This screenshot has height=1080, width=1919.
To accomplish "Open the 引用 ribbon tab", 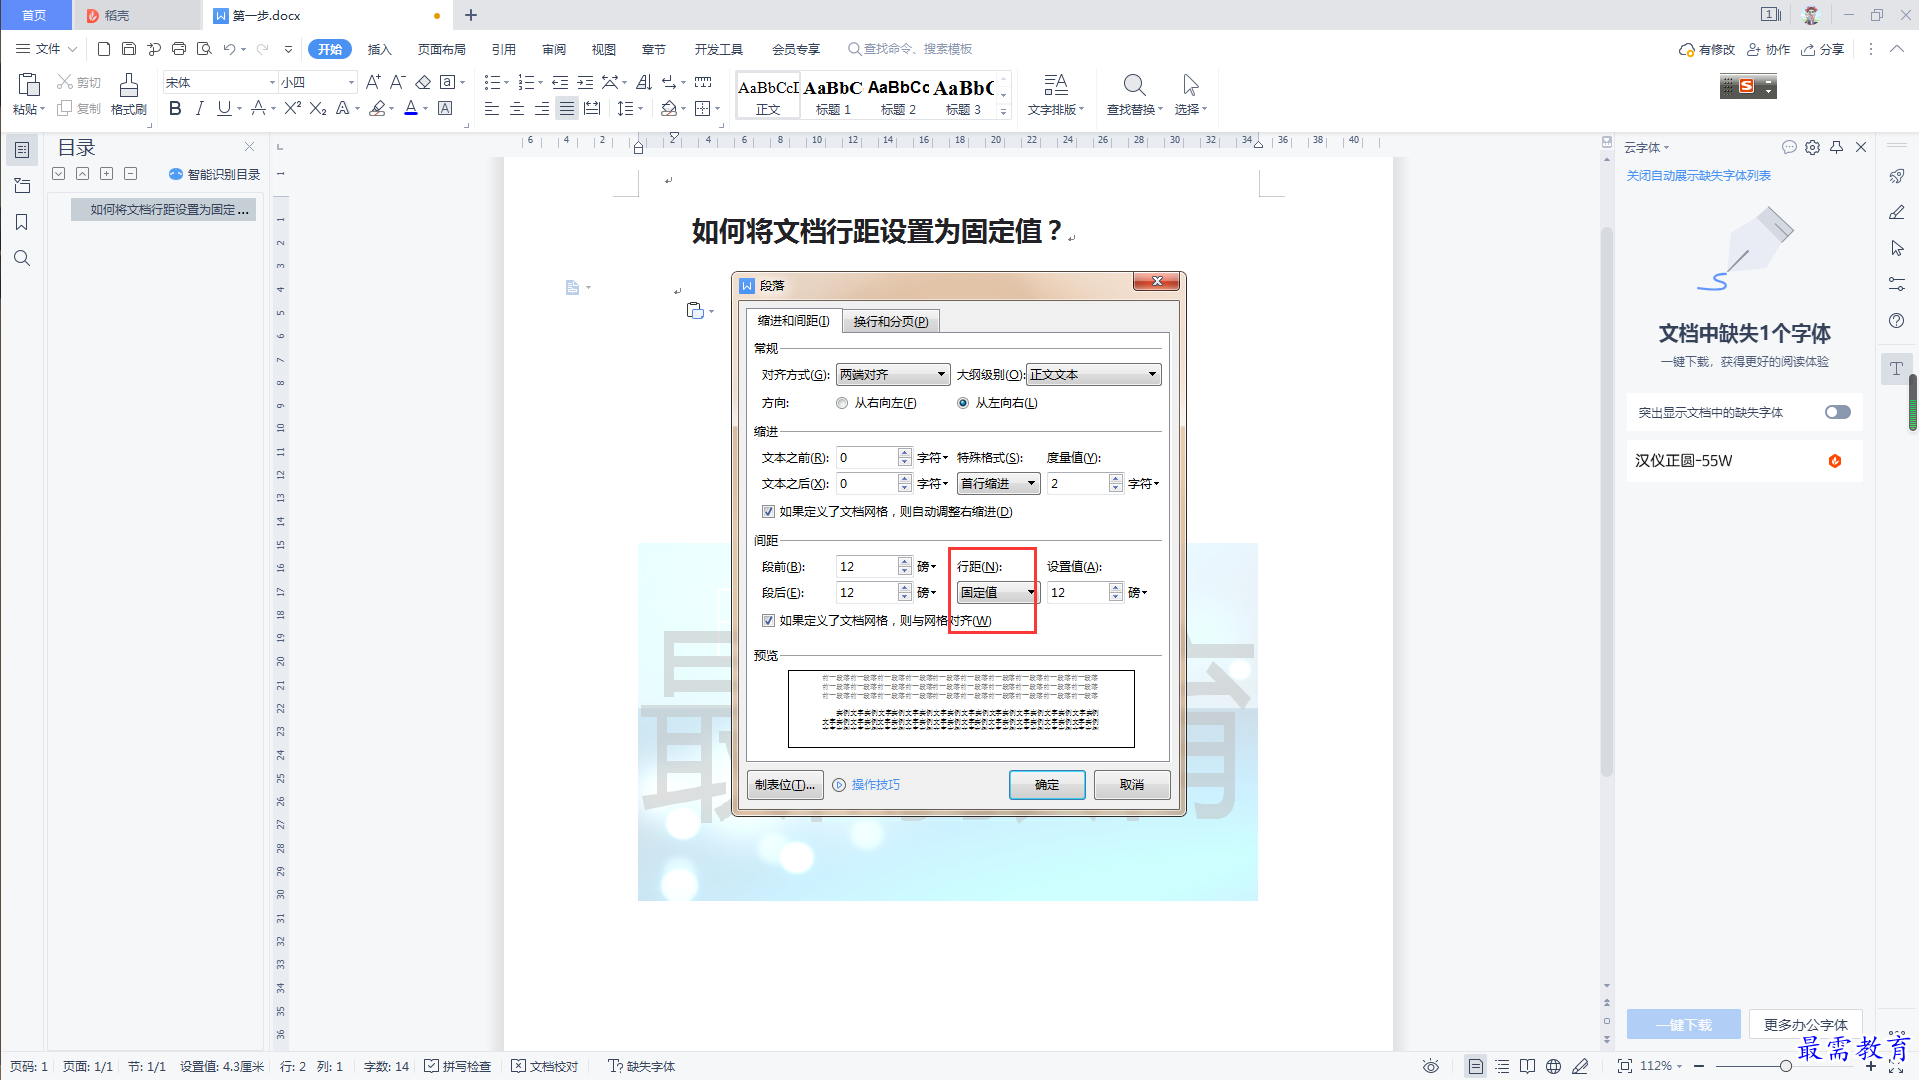I will (x=504, y=49).
